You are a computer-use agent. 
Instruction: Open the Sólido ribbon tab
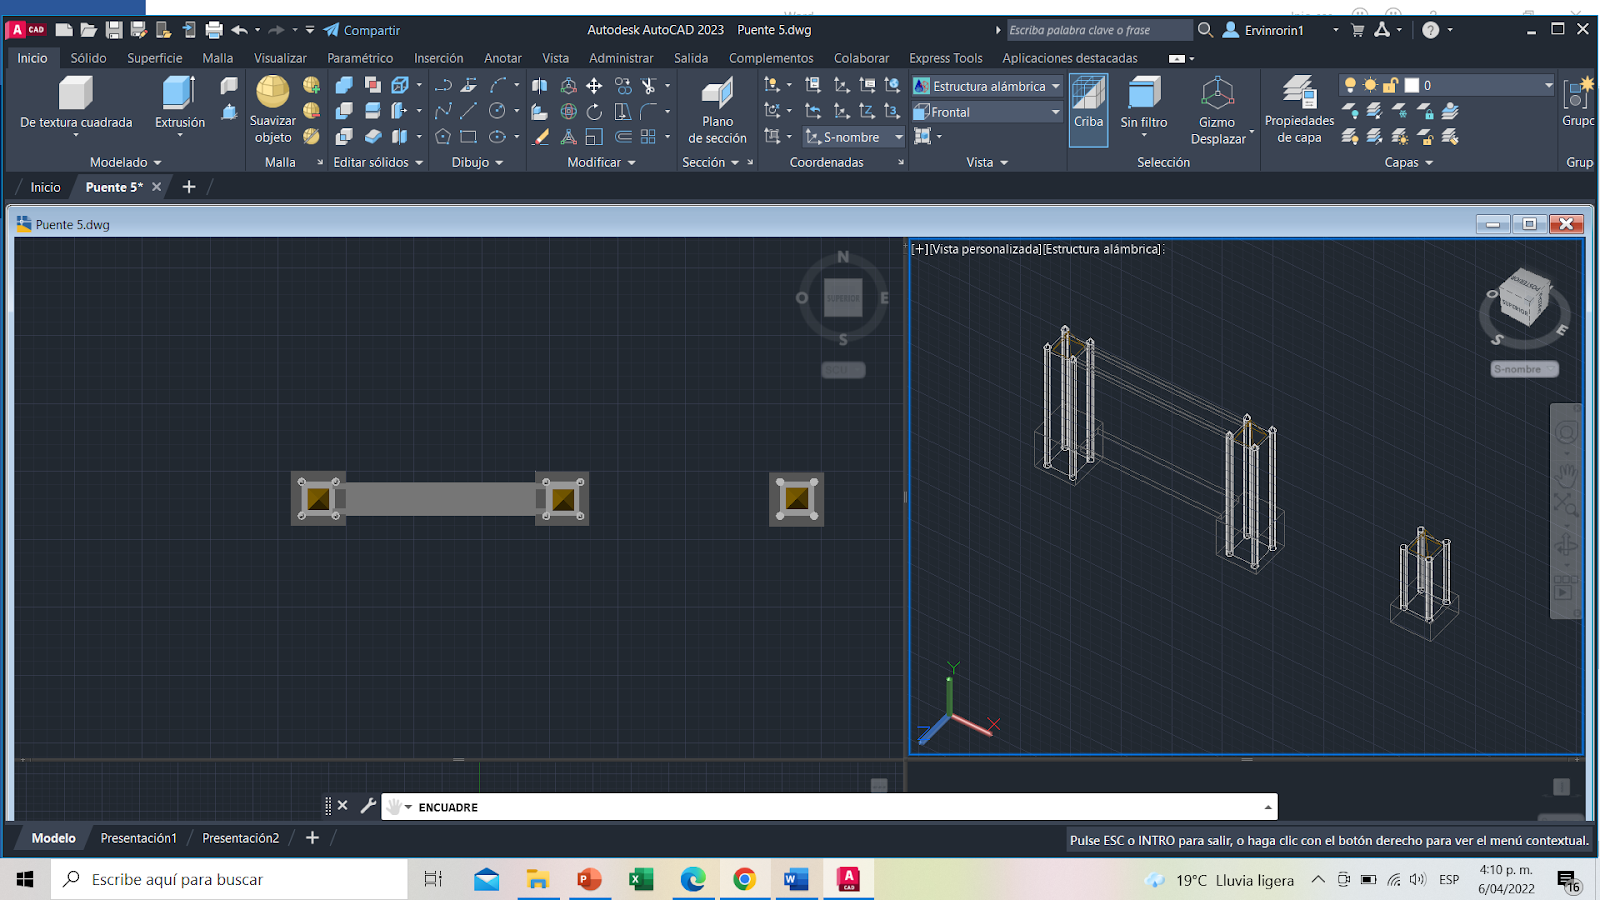tap(88, 58)
